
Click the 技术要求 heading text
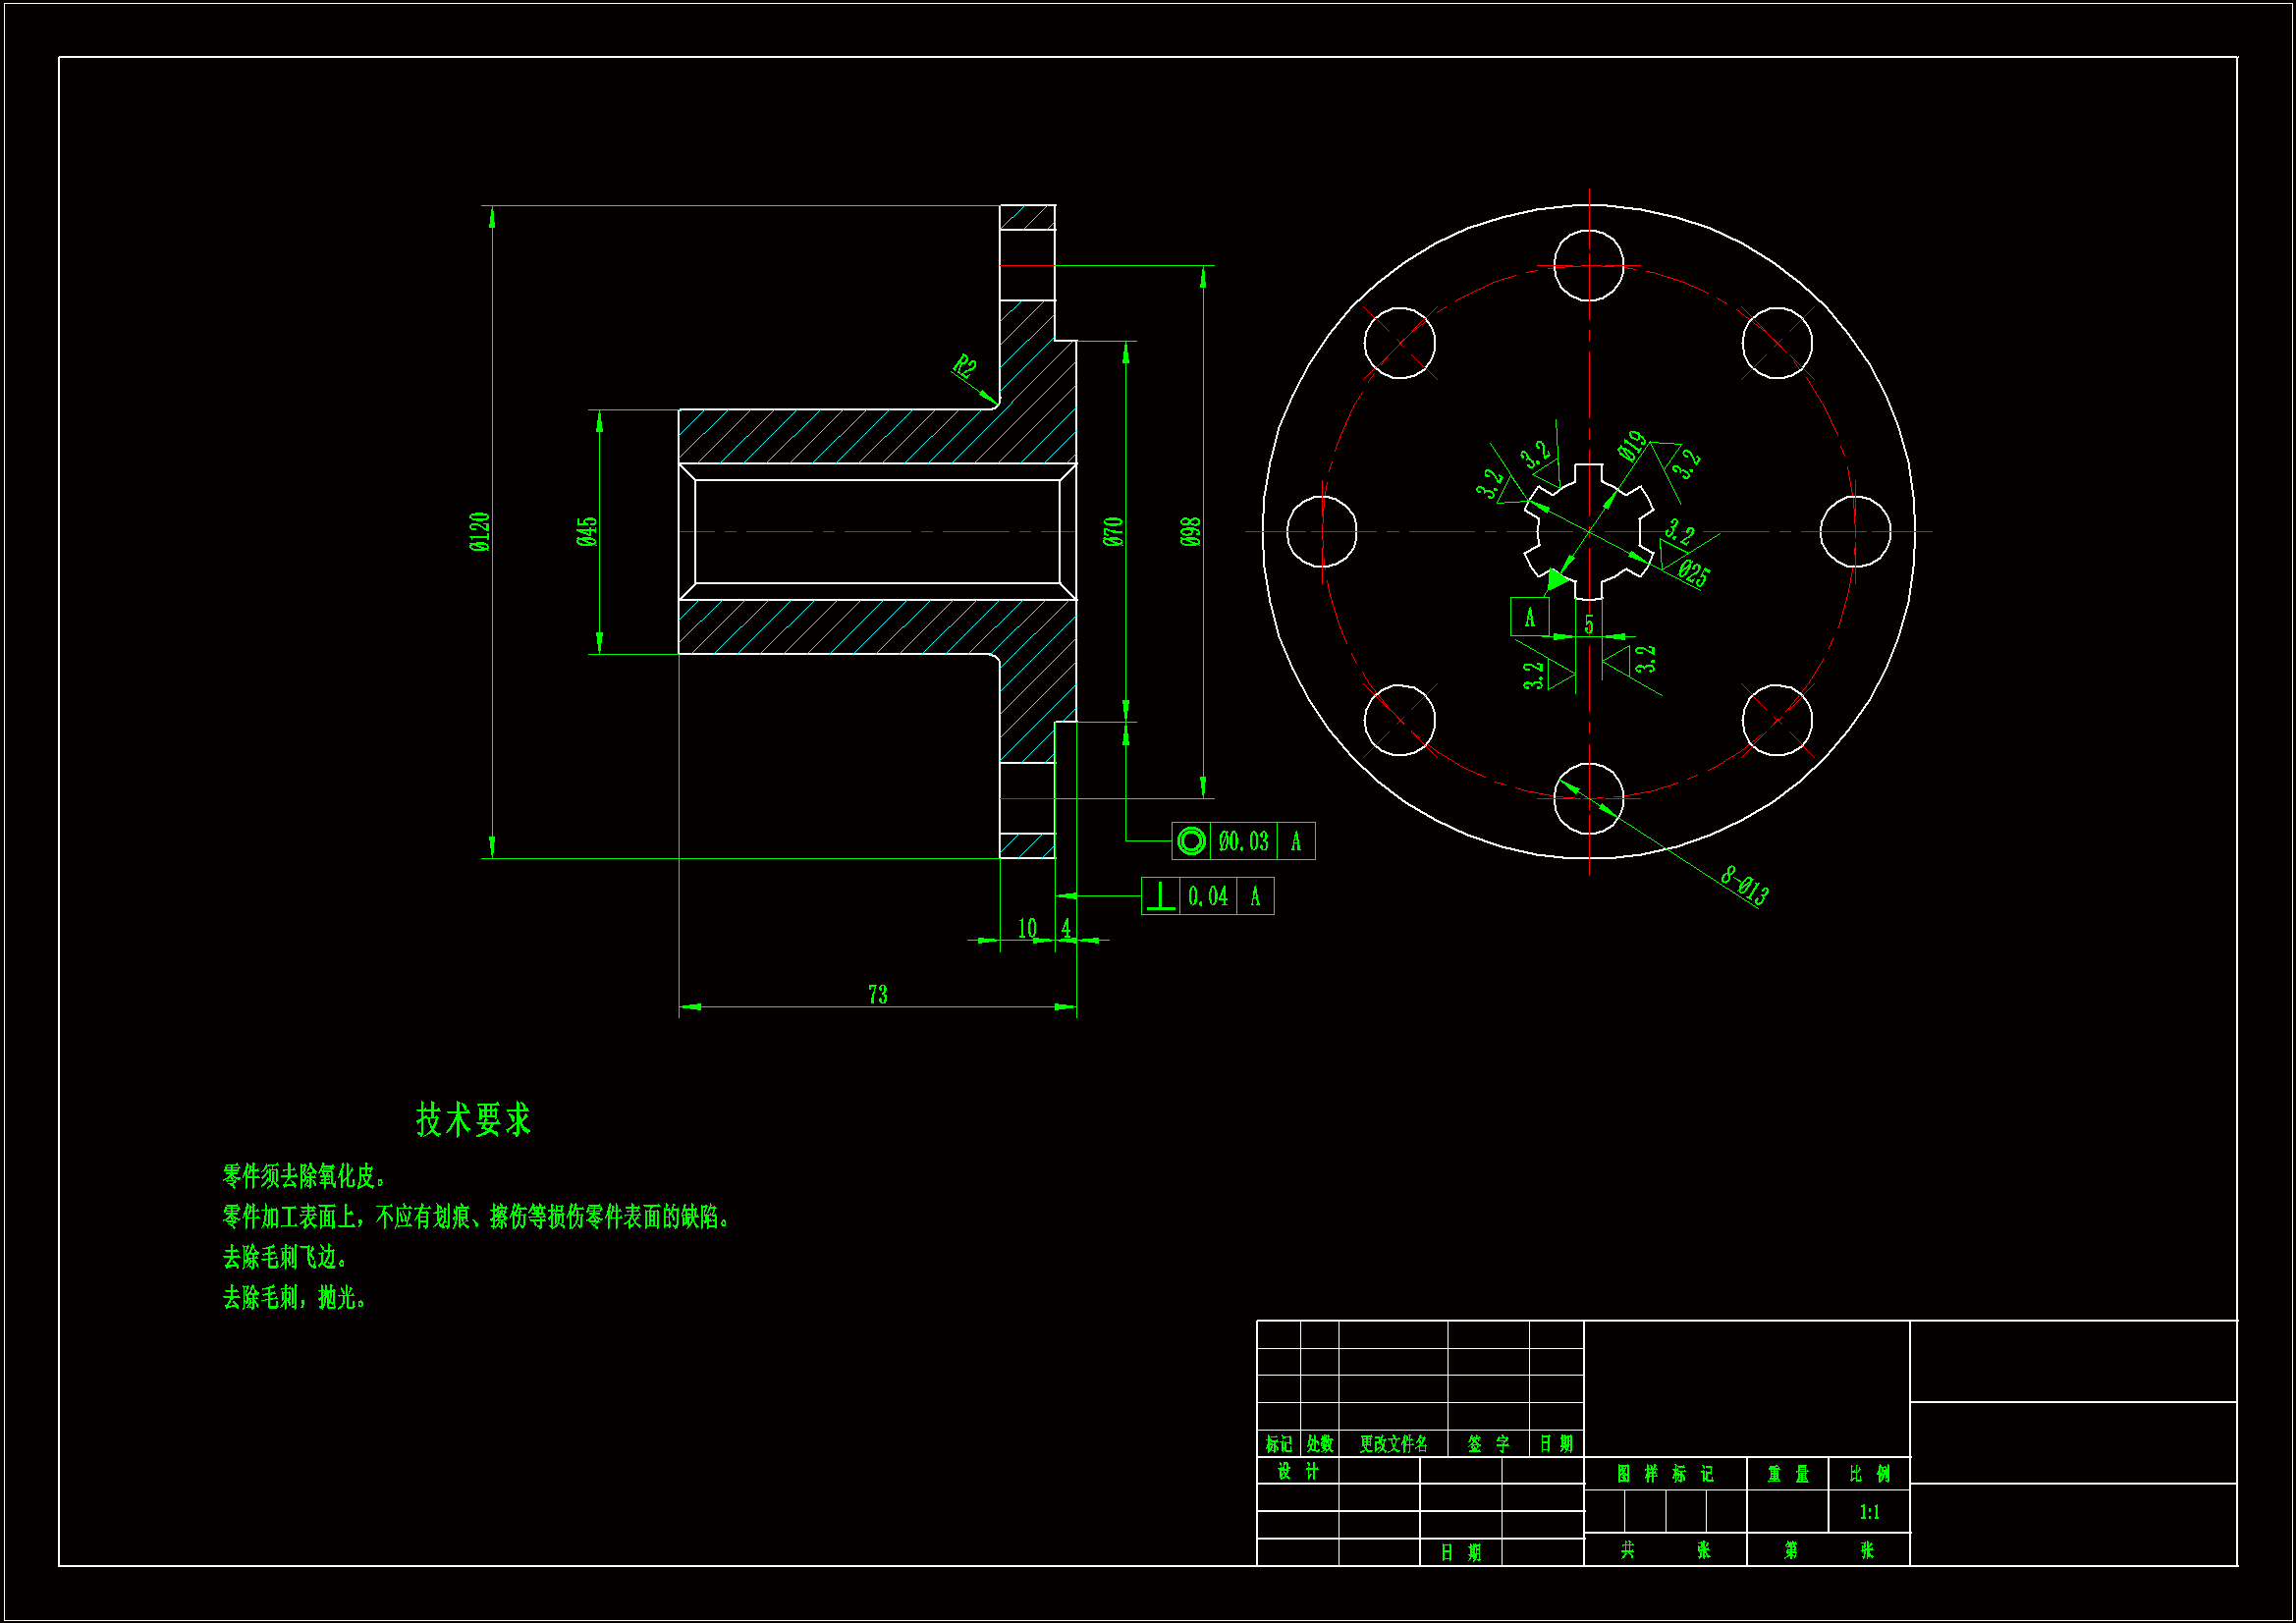(x=473, y=1120)
